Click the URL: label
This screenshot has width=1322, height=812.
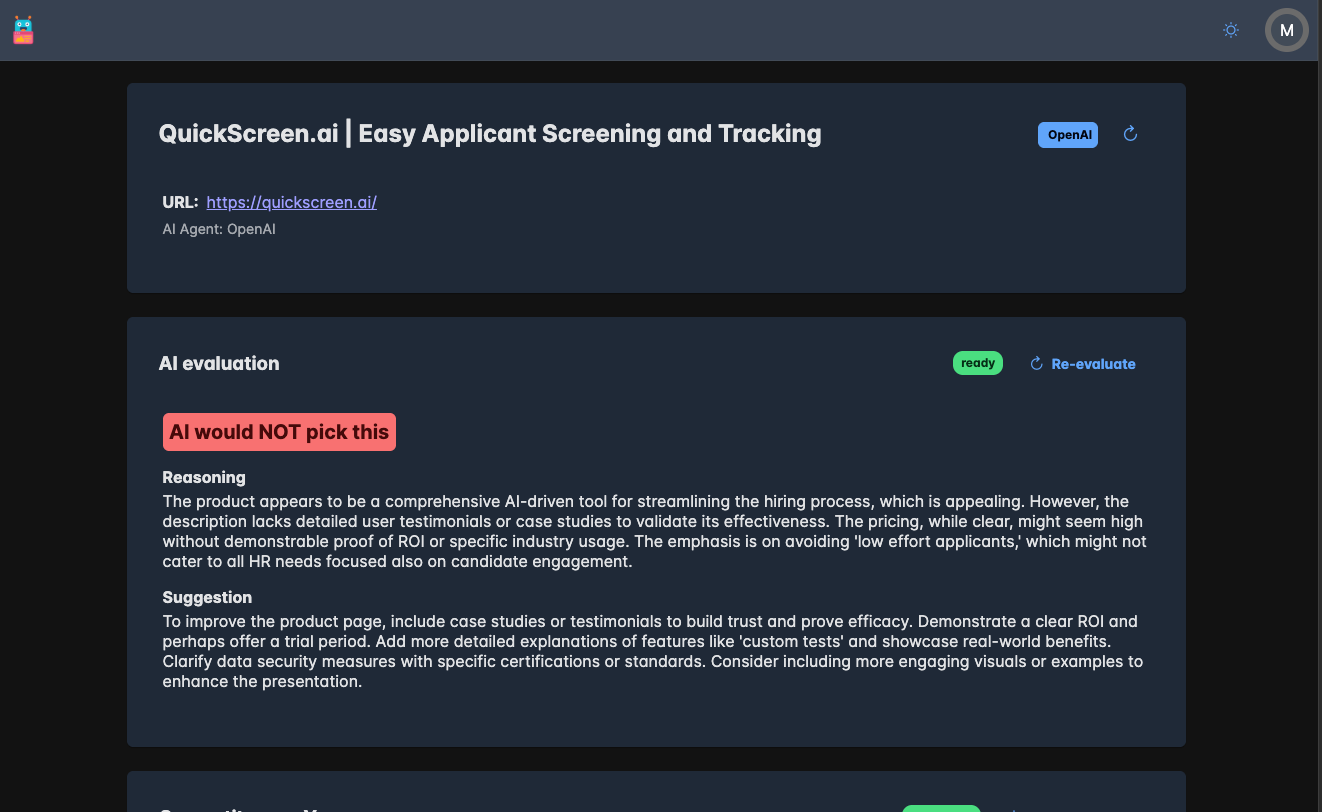point(181,202)
